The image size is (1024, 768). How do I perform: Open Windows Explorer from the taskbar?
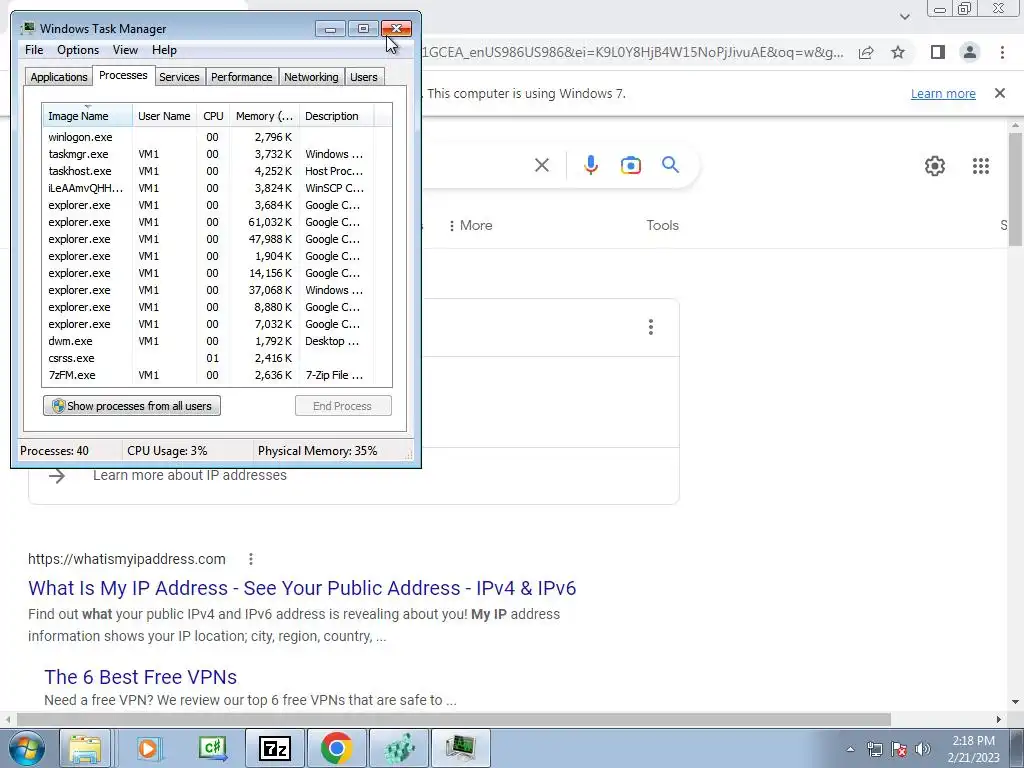[85, 749]
